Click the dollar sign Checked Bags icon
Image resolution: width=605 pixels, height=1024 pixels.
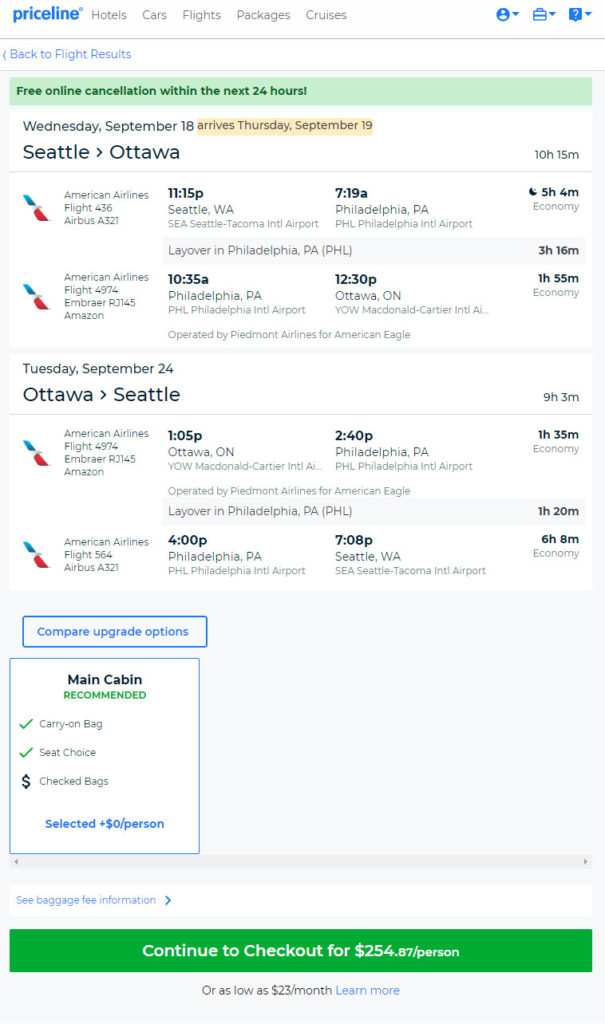coord(26,781)
